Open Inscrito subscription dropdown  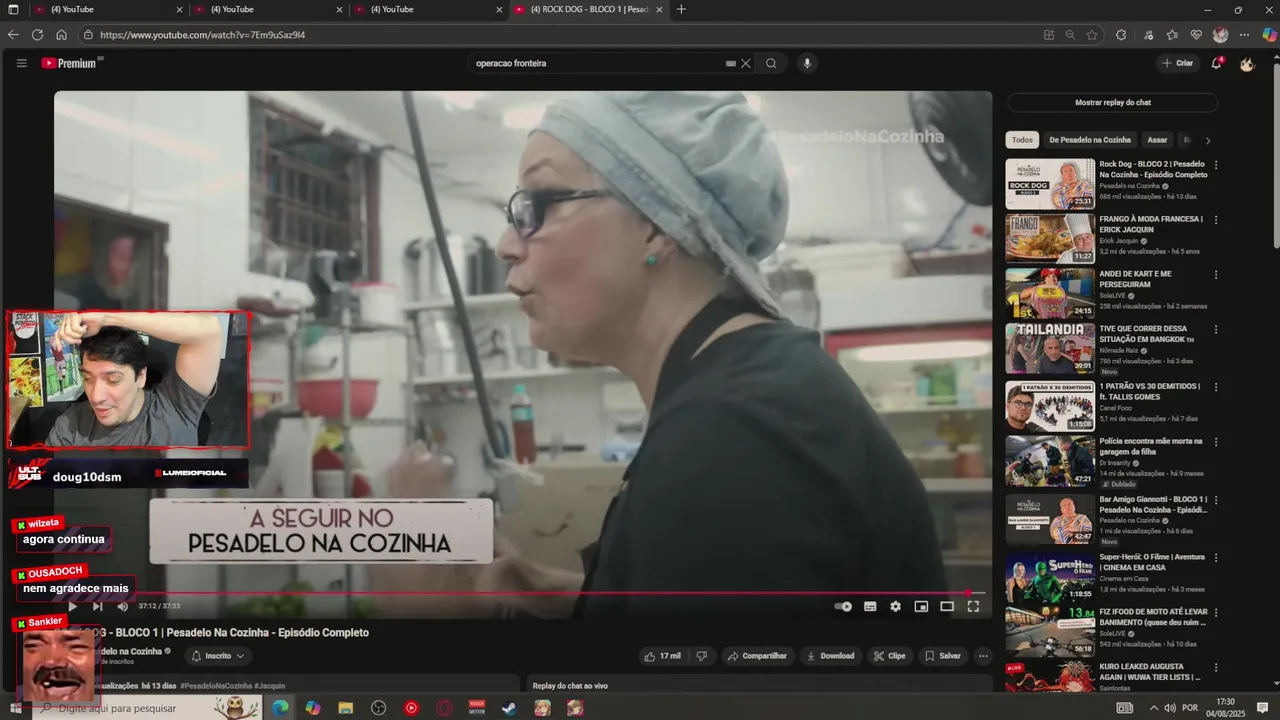218,656
